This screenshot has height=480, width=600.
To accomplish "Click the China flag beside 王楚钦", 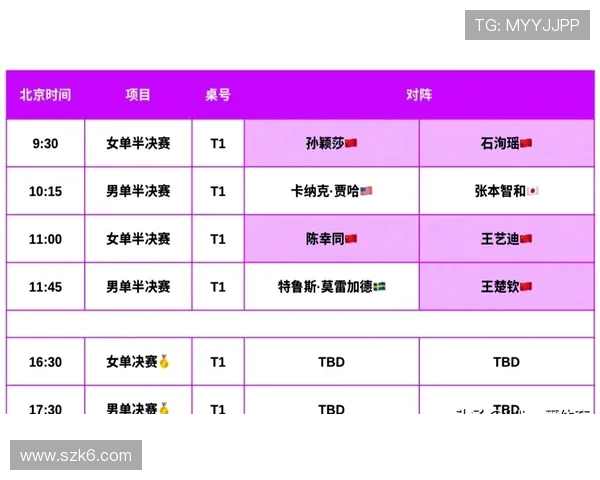I will click(x=526, y=286).
